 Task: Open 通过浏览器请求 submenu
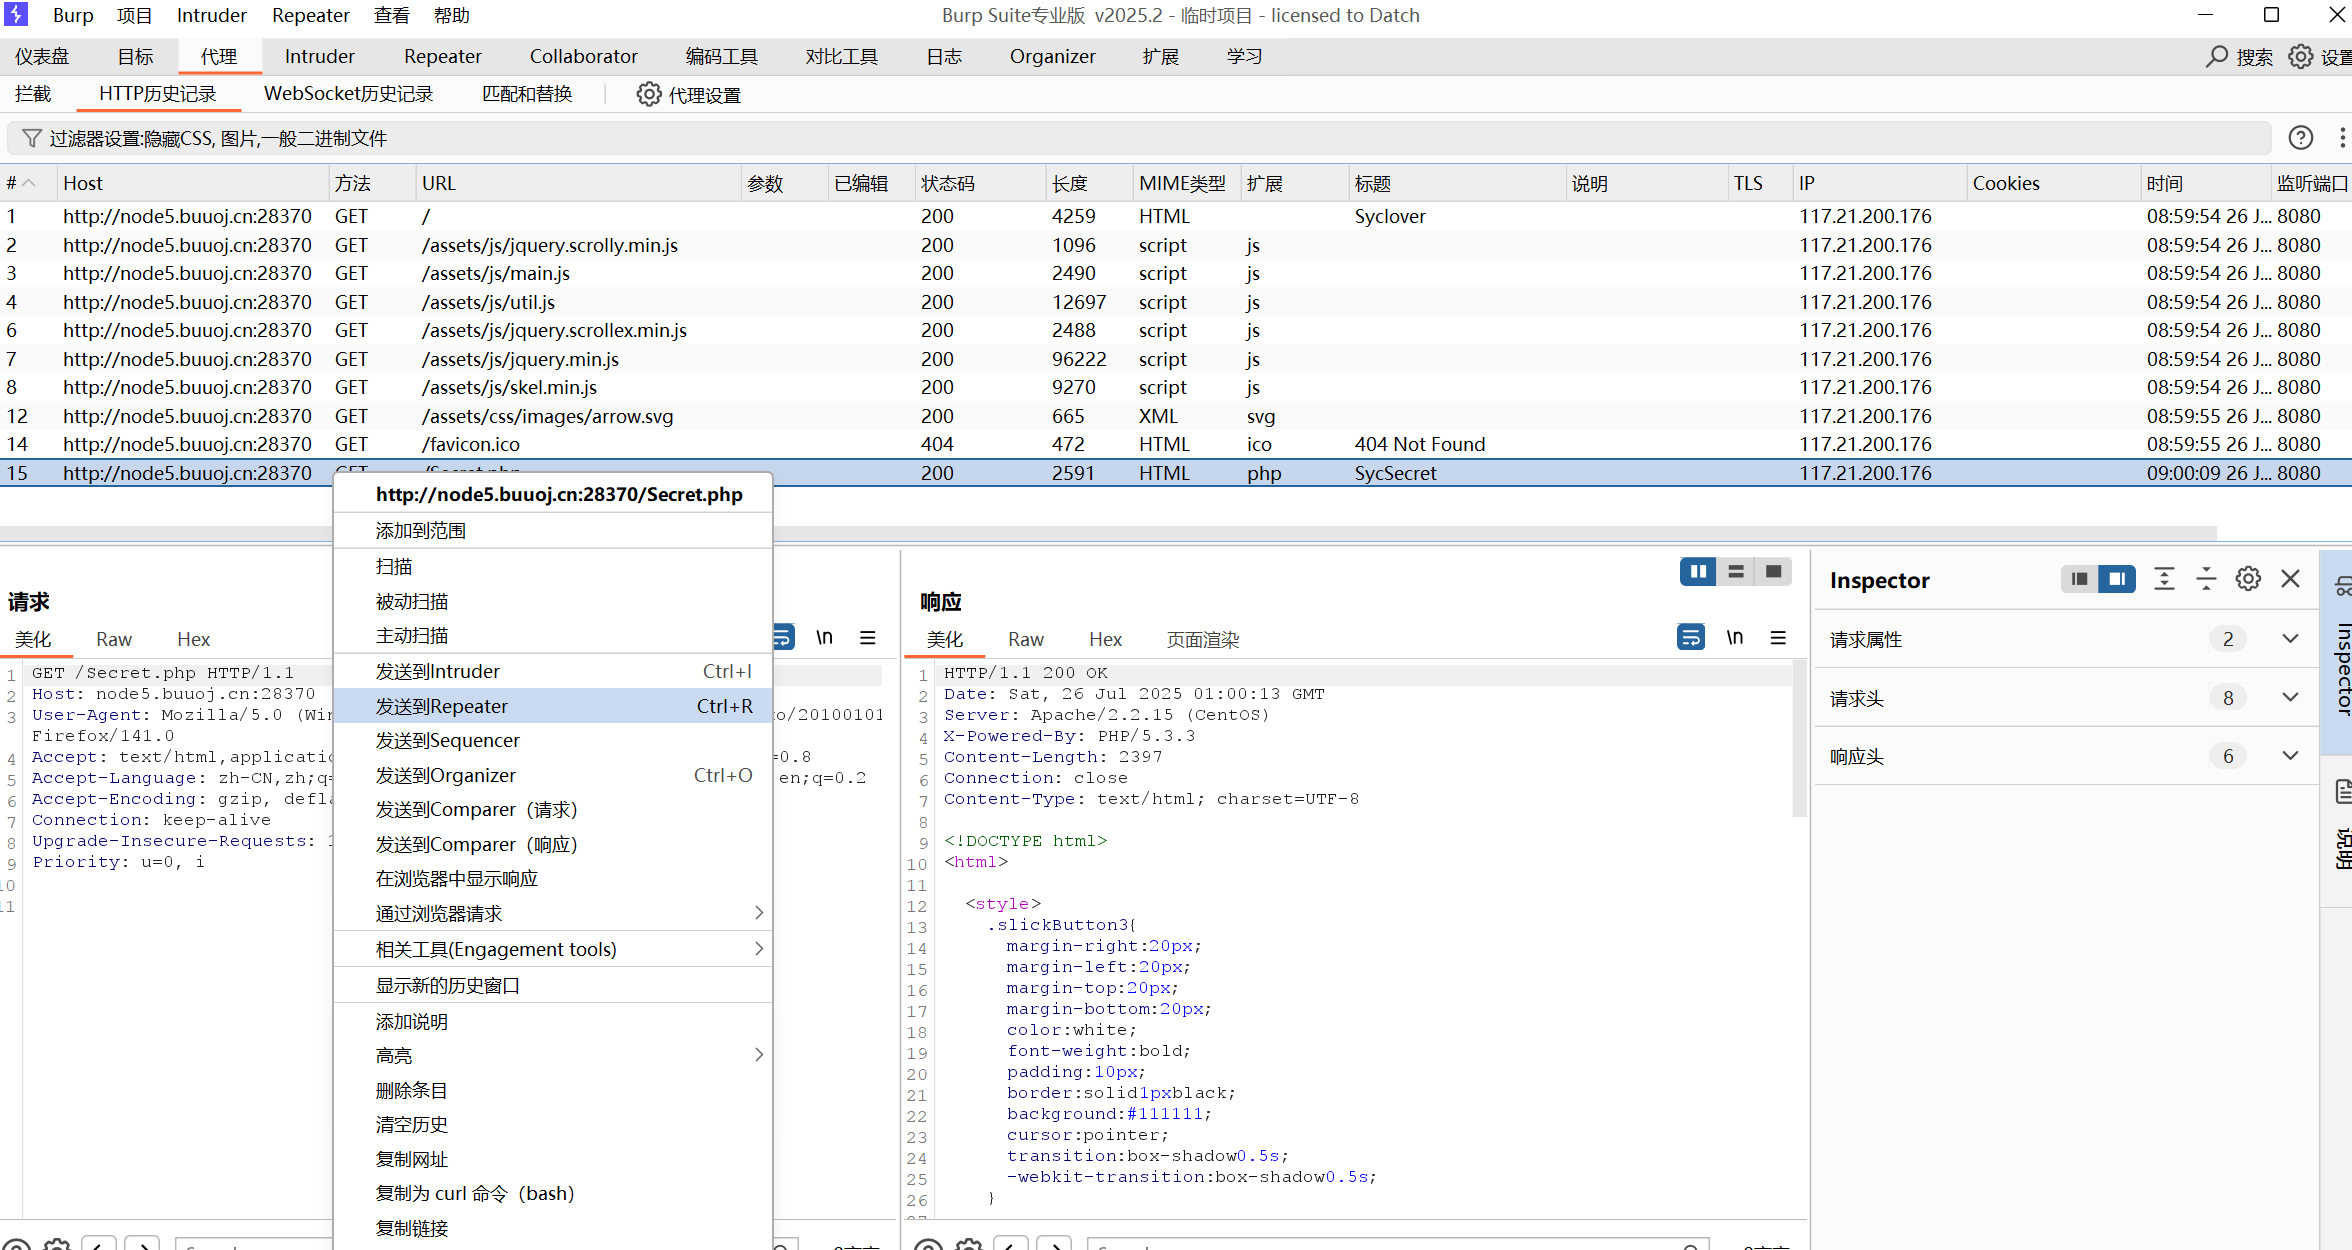(x=553, y=913)
